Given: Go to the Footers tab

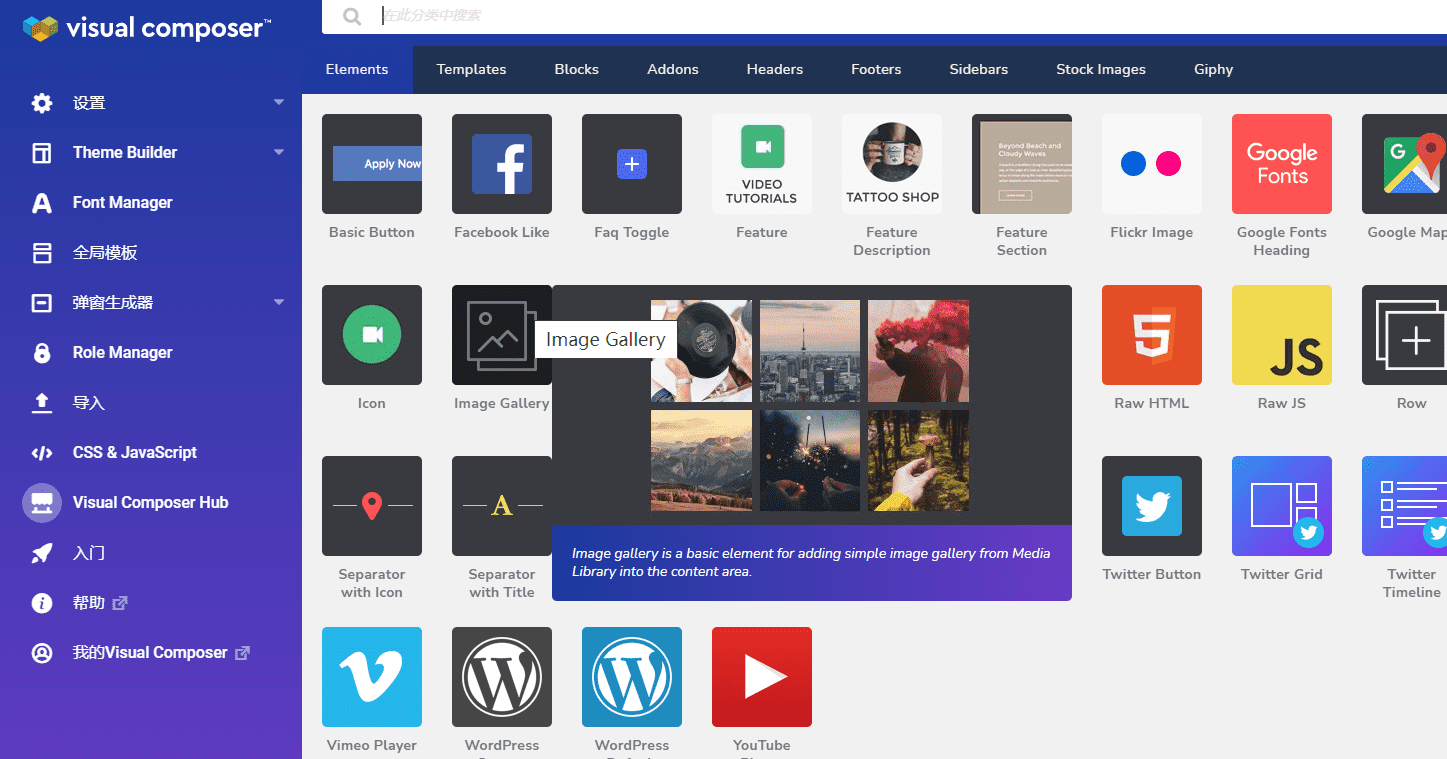Looking at the screenshot, I should [876, 70].
